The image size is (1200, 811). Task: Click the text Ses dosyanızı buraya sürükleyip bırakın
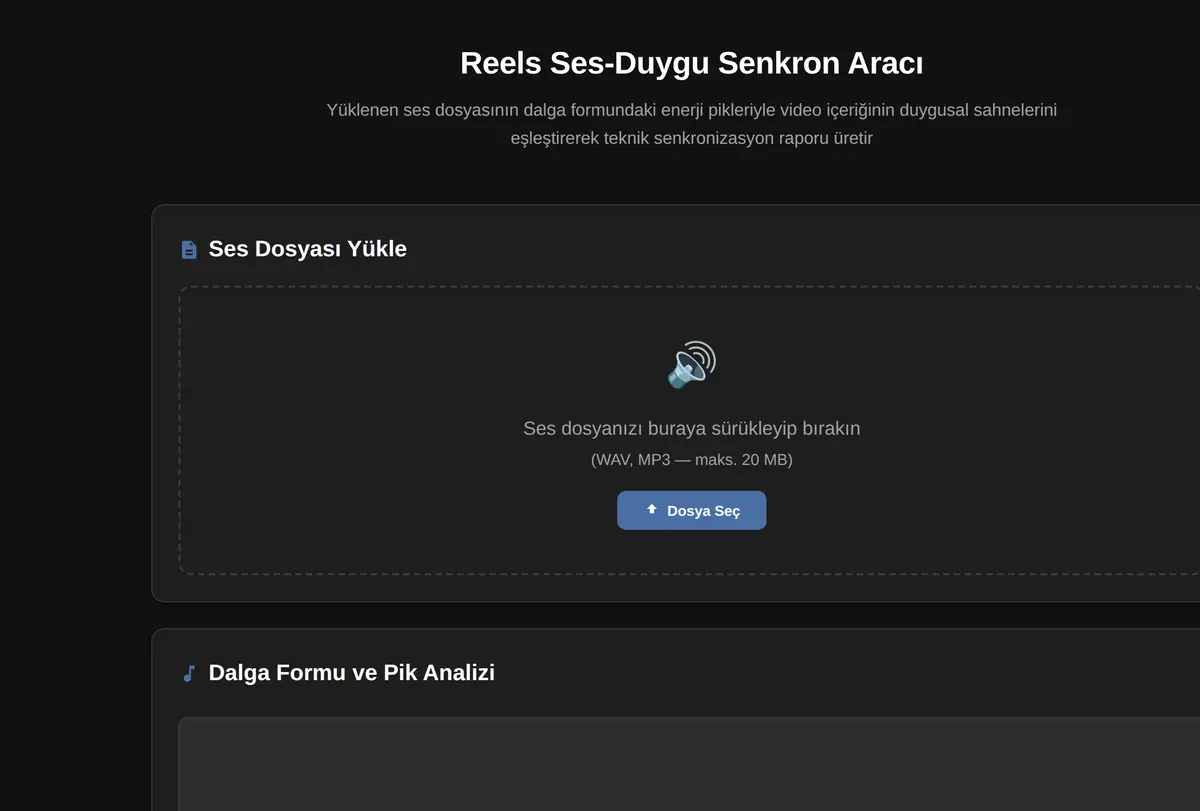coord(691,428)
